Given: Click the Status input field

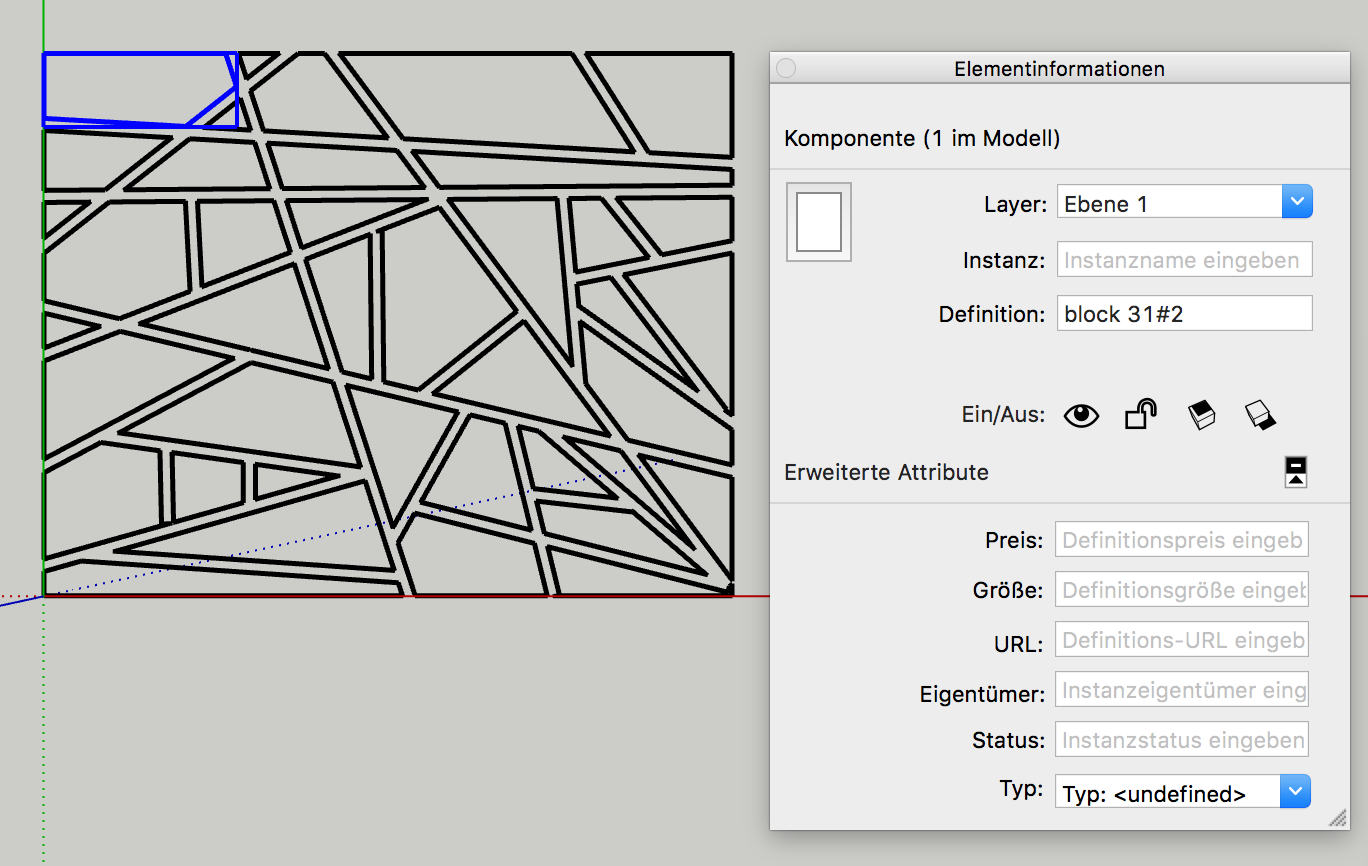Looking at the screenshot, I should pos(1181,740).
